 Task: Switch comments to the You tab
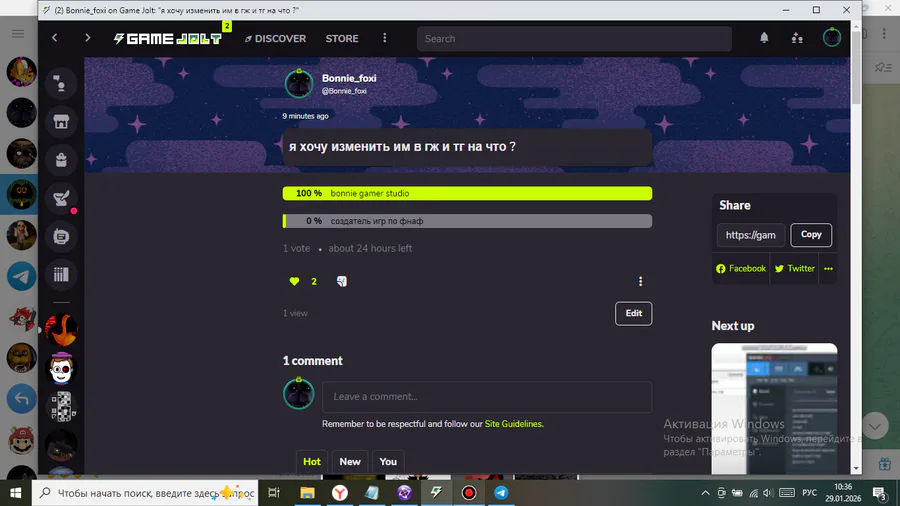coord(388,462)
